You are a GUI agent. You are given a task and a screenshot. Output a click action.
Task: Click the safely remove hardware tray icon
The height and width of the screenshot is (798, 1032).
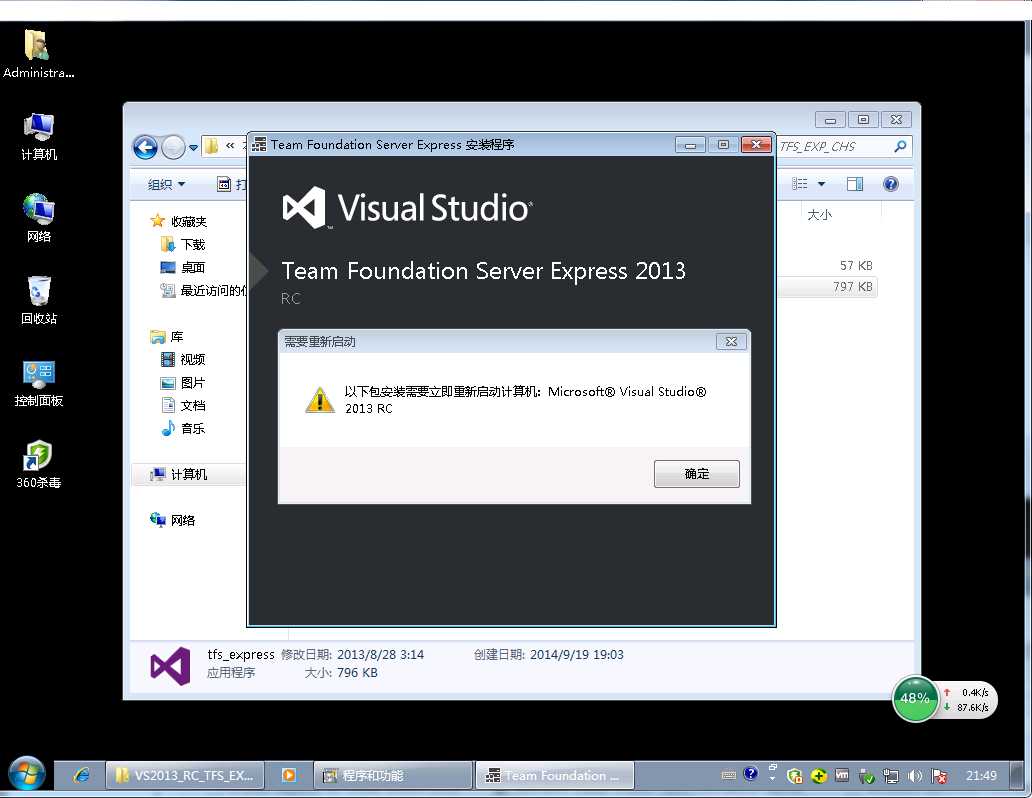point(866,776)
